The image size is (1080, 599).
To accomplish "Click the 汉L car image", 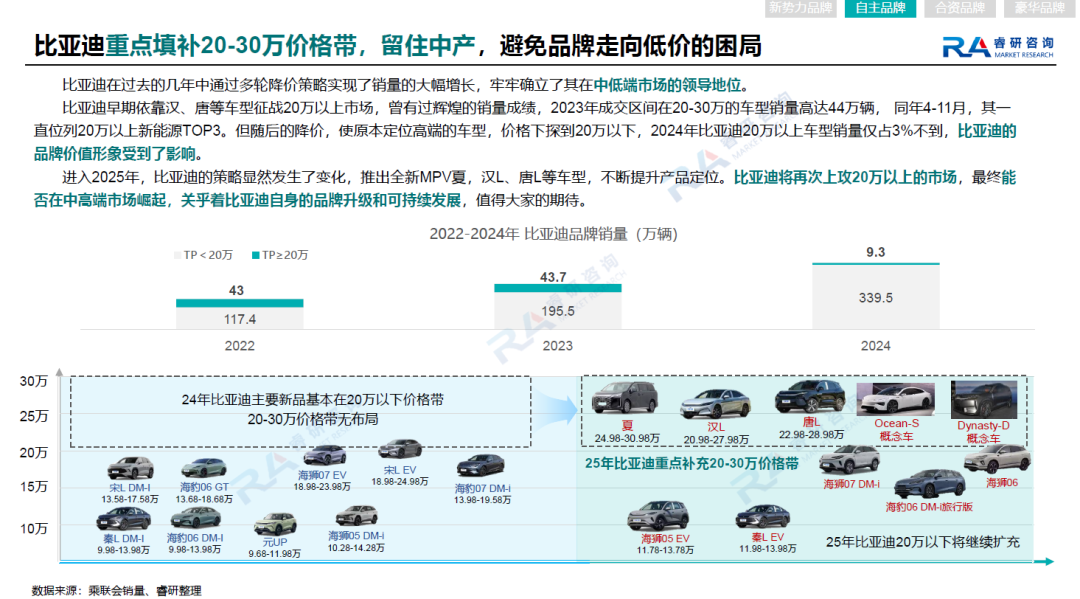I will pyautogui.click(x=716, y=403).
